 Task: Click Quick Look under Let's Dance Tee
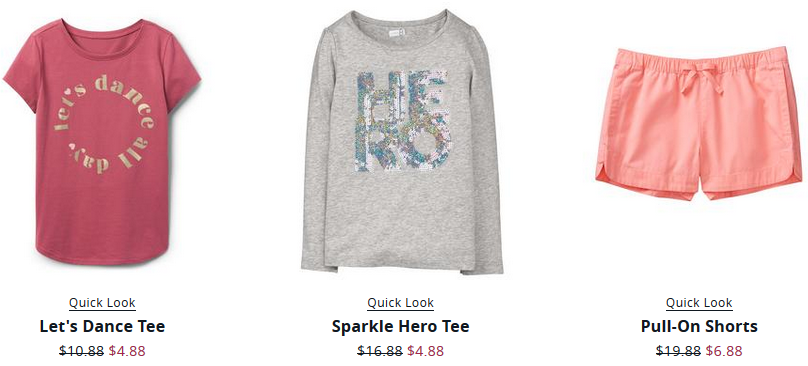pyautogui.click(x=102, y=303)
